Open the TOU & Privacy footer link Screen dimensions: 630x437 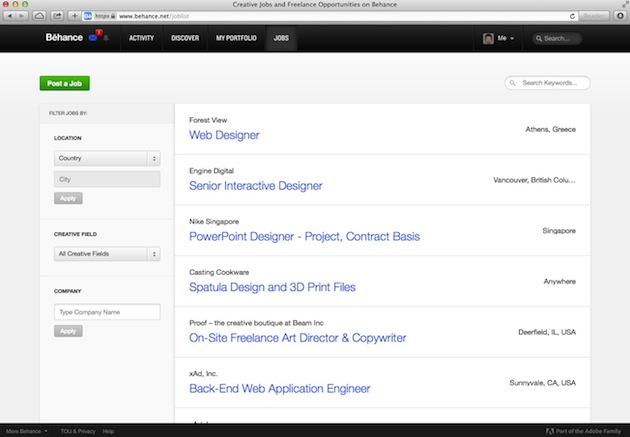(78, 431)
